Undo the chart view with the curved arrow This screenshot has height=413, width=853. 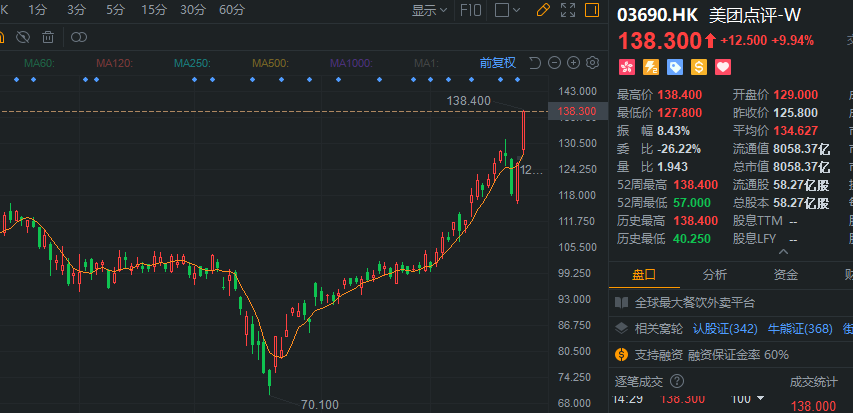(x=535, y=63)
